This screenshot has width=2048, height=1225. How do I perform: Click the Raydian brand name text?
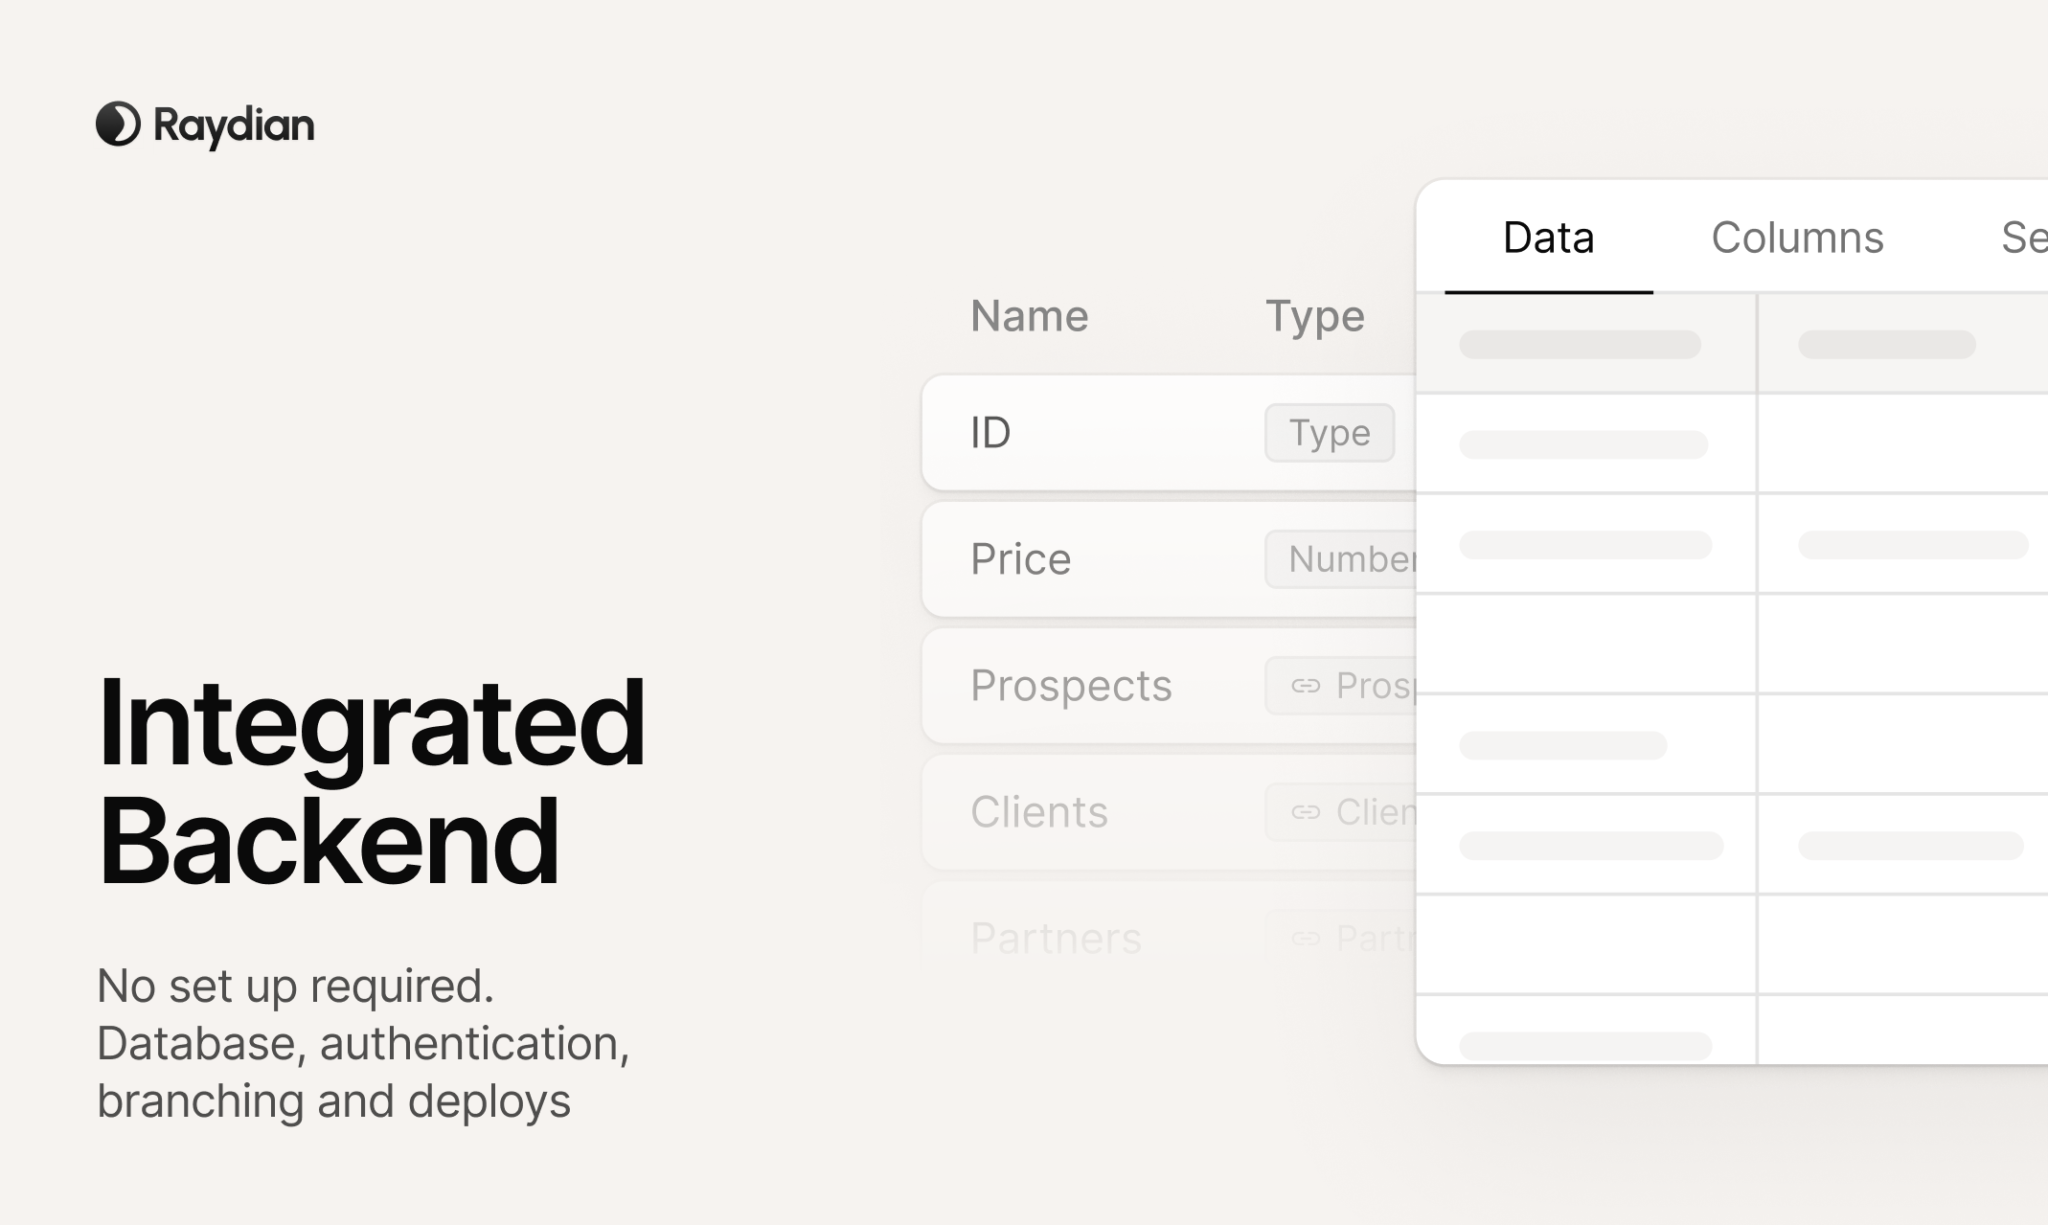(x=234, y=125)
